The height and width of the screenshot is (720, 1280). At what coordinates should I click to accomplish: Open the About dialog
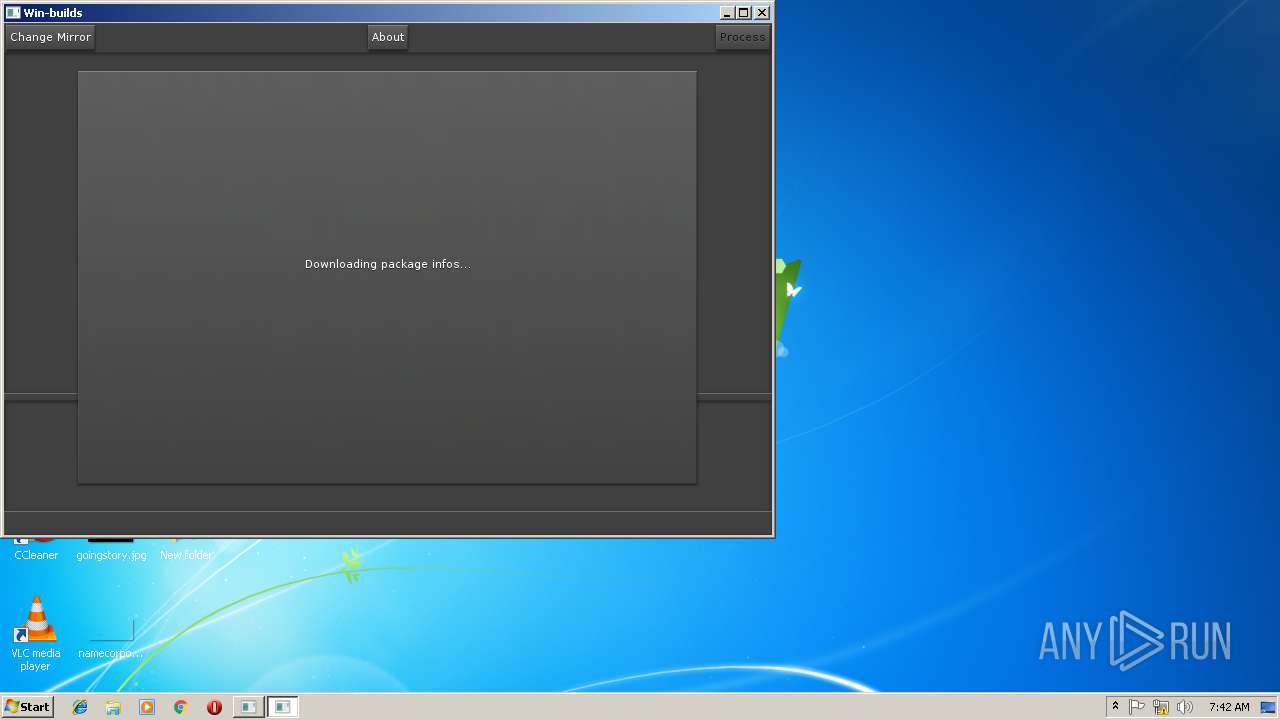pyautogui.click(x=388, y=37)
